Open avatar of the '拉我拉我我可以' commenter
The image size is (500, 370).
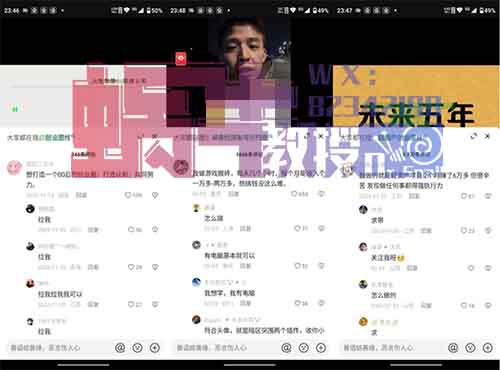coord(30,284)
